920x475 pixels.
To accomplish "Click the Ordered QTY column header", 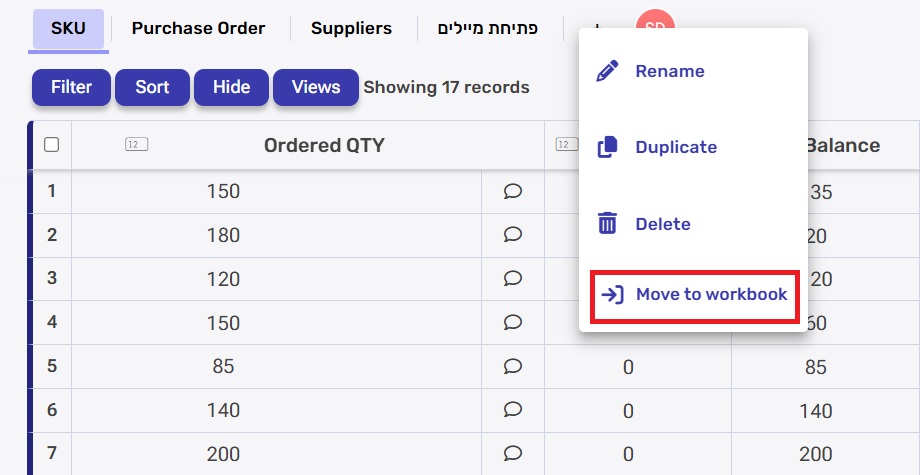I will (x=324, y=146).
